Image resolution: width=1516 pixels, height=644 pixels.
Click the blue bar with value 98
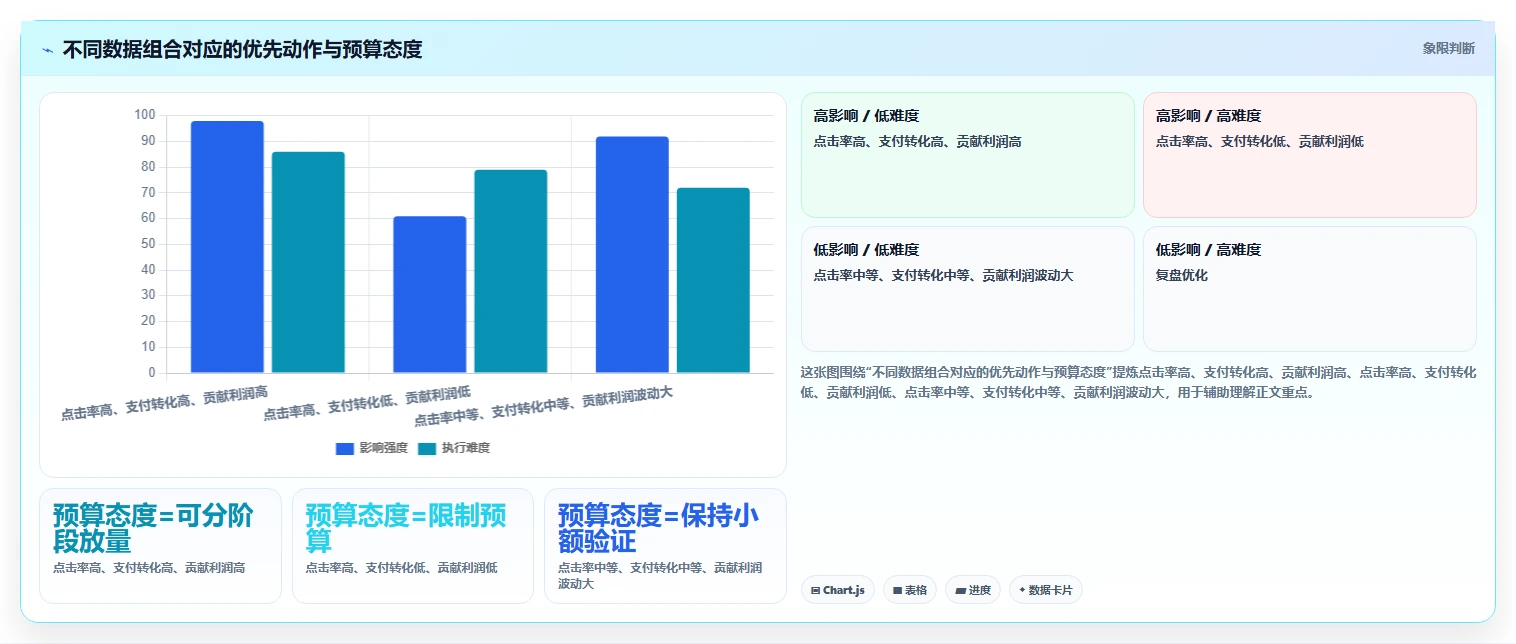coord(227,247)
